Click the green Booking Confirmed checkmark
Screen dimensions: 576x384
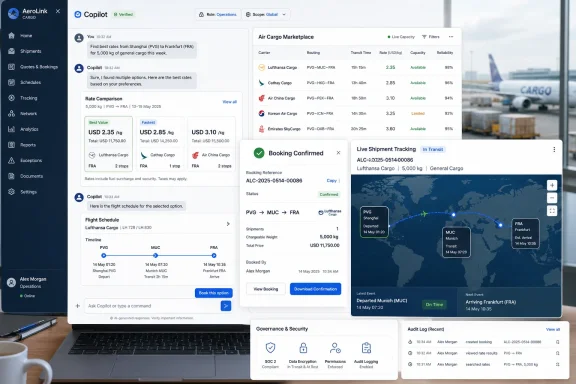(x=259, y=153)
